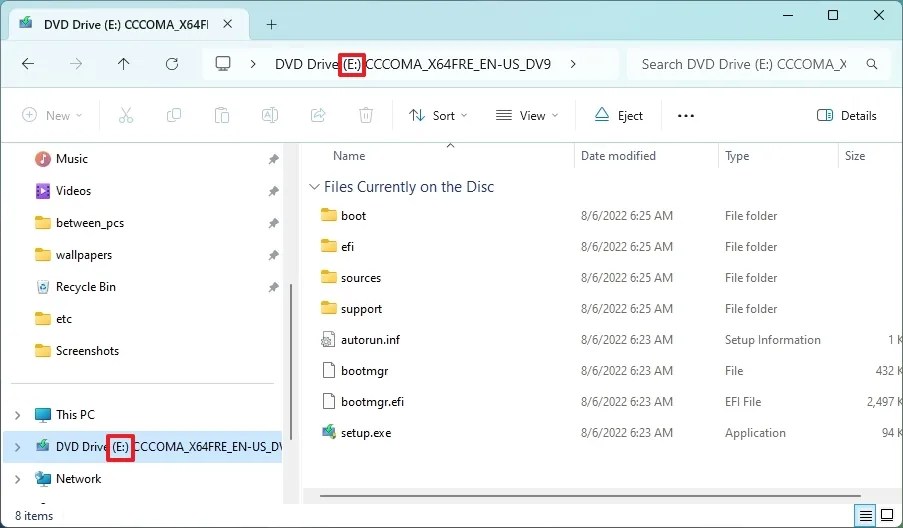Select the autorun.inf file icon
The height and width of the screenshot is (528, 903).
coord(328,340)
